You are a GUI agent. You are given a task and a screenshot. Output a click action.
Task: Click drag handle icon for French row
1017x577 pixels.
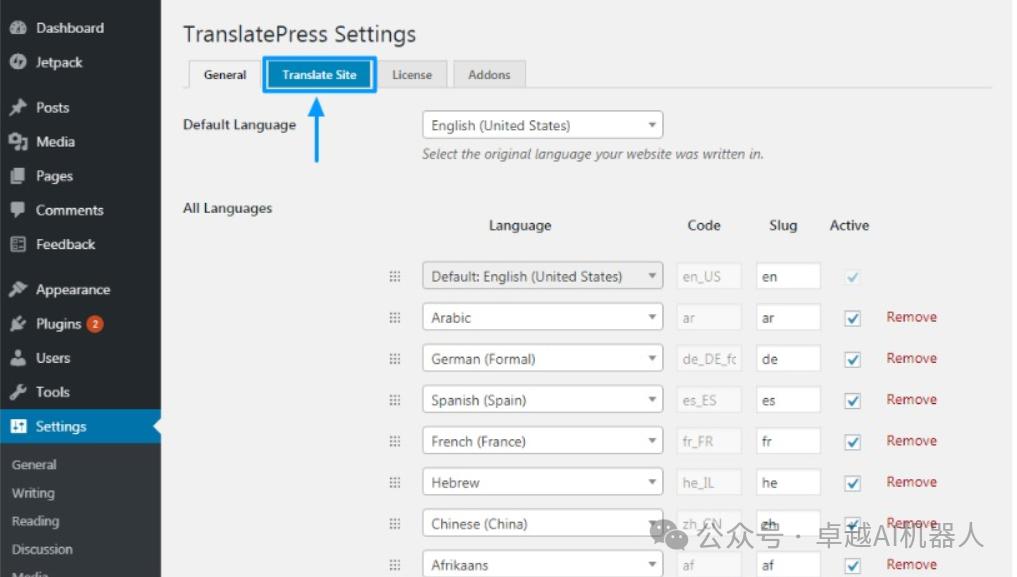click(394, 442)
